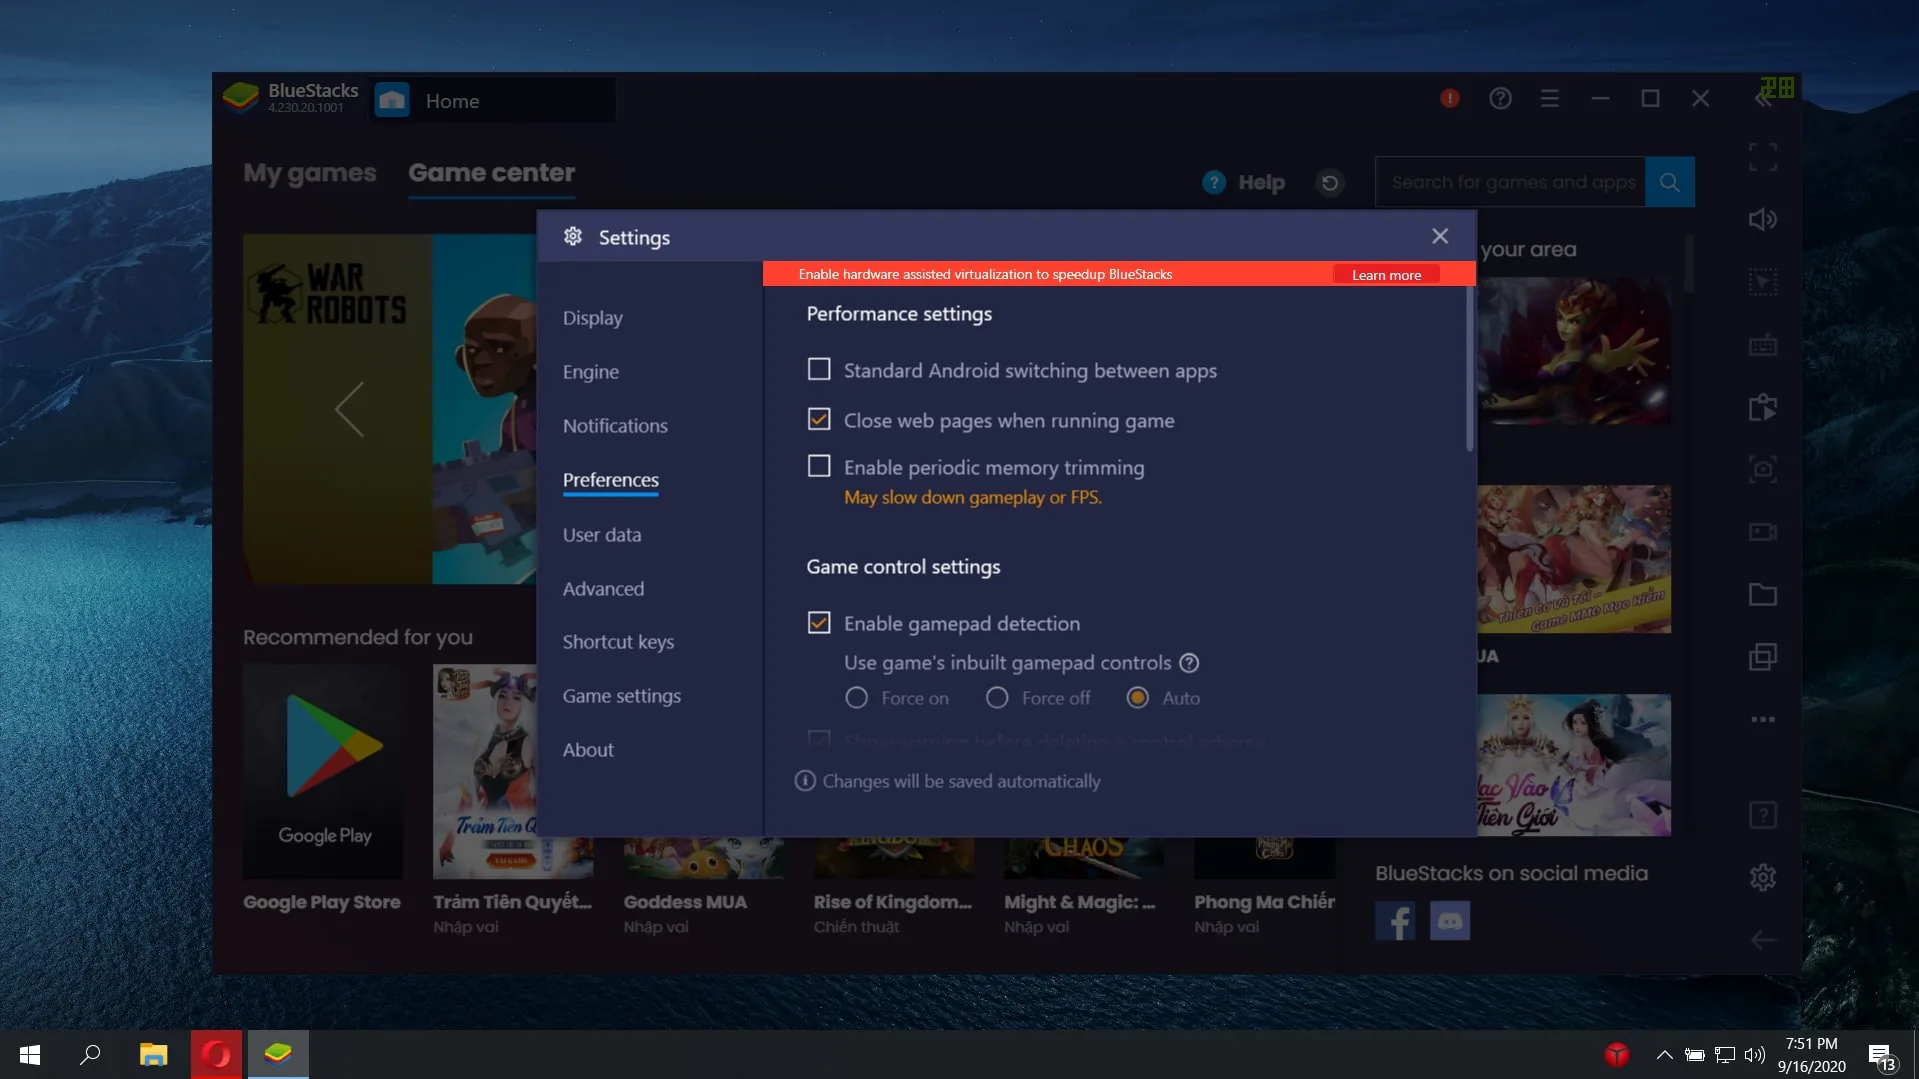Click the multi-instance manager icon in sidebar
Screen dimensions: 1919x1079
(1762, 657)
